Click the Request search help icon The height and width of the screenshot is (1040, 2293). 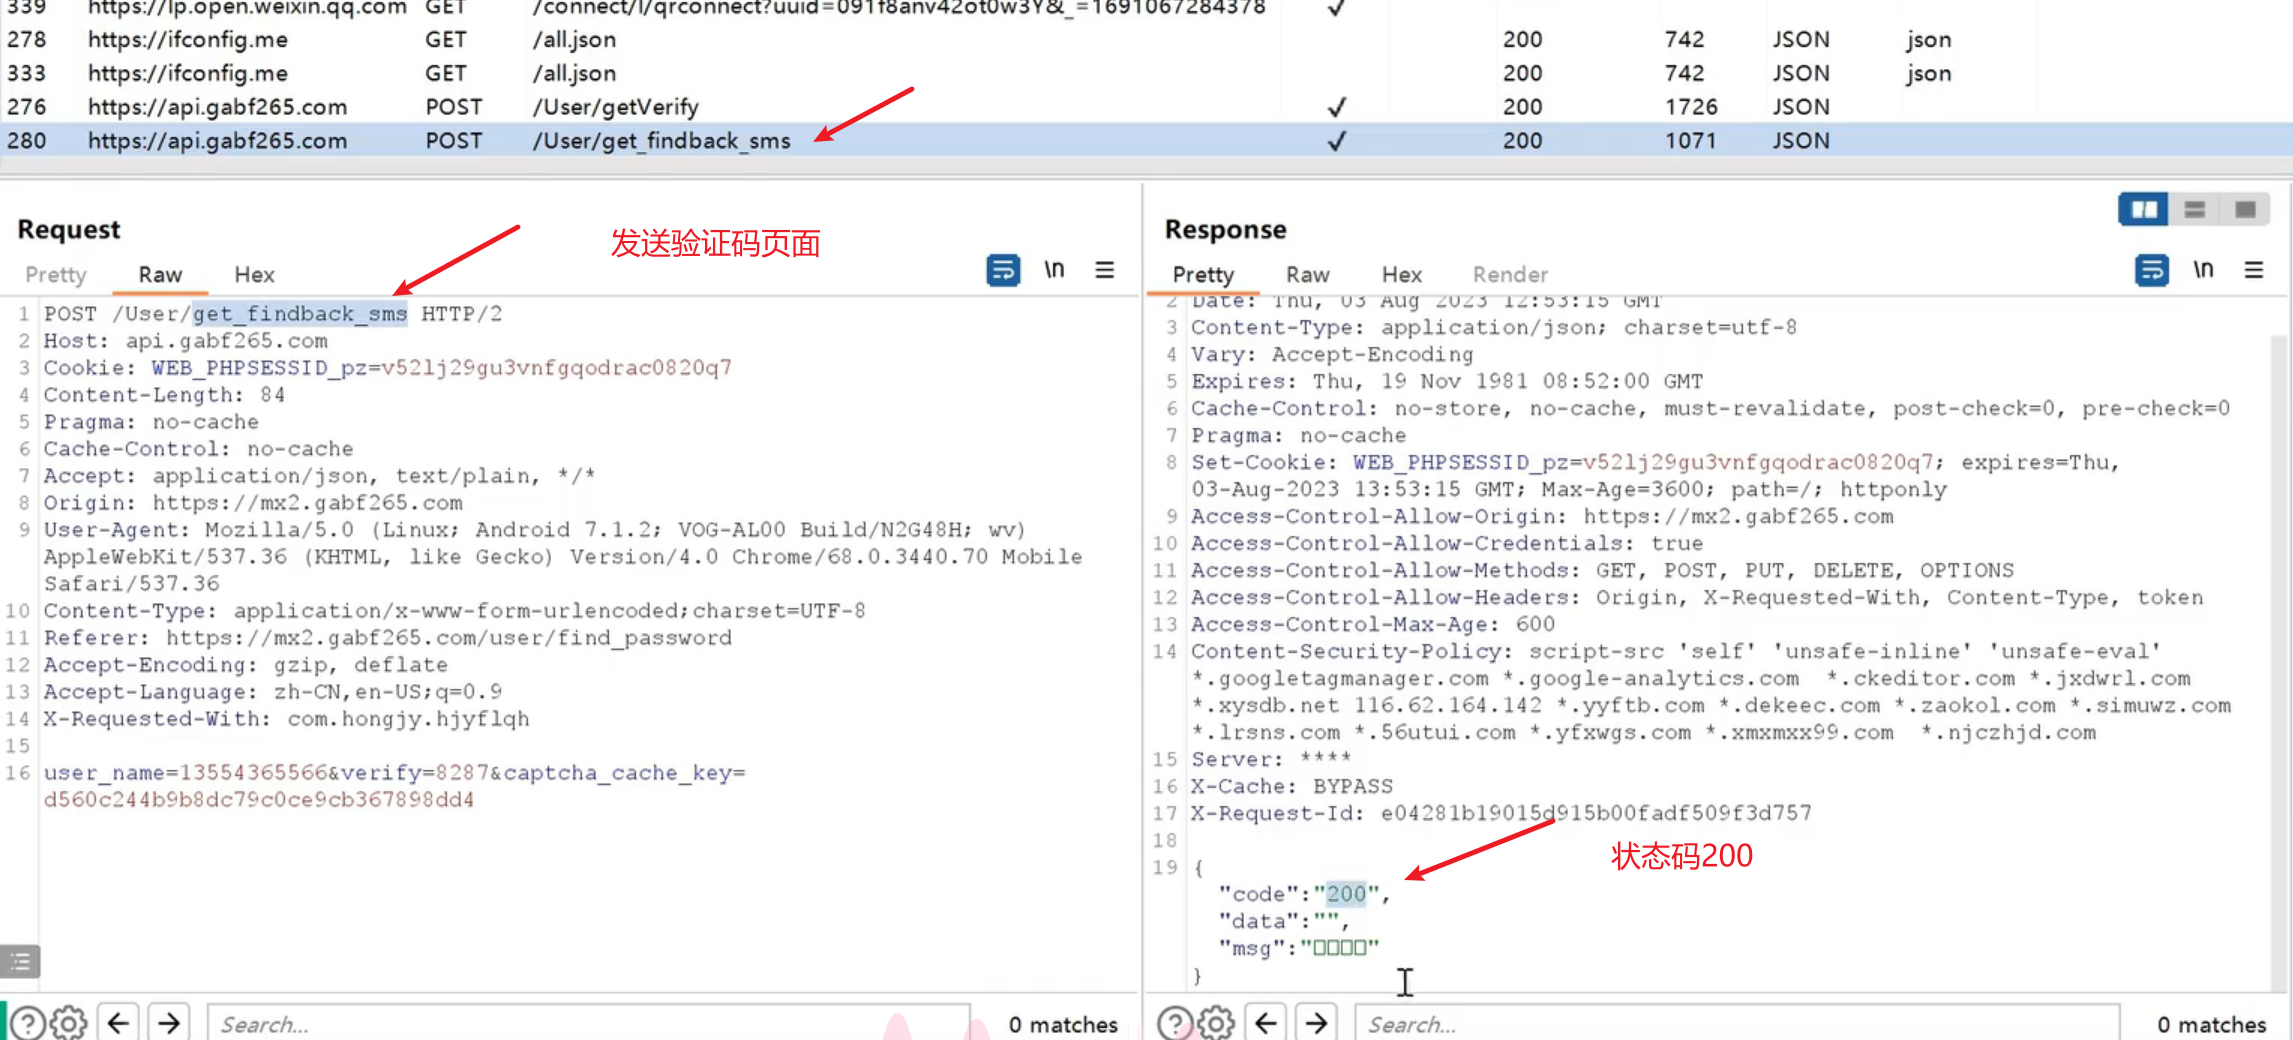(x=28, y=1023)
